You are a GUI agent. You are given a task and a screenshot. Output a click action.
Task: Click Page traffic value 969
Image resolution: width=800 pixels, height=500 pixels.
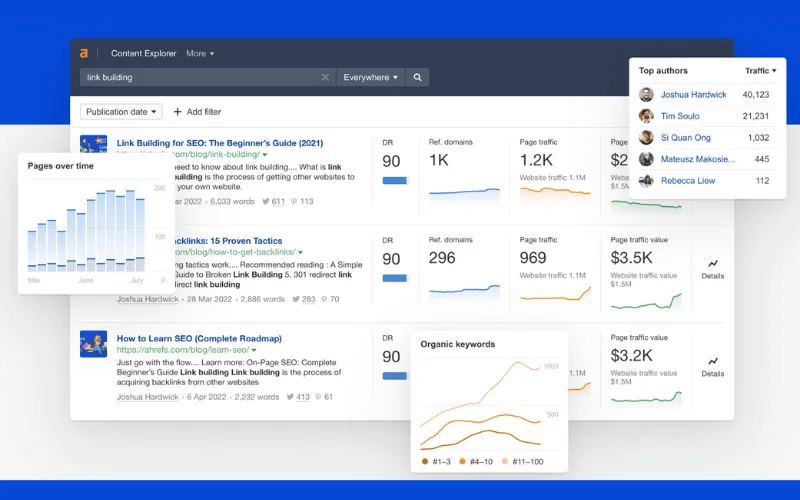[x=533, y=258]
